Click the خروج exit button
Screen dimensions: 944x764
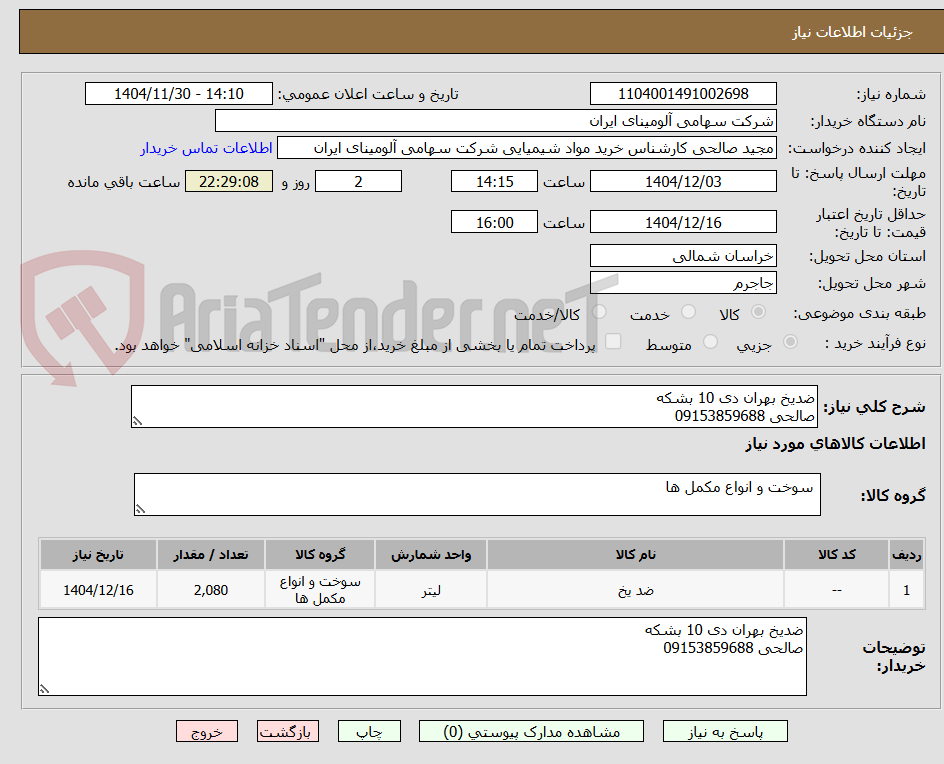click(x=206, y=731)
